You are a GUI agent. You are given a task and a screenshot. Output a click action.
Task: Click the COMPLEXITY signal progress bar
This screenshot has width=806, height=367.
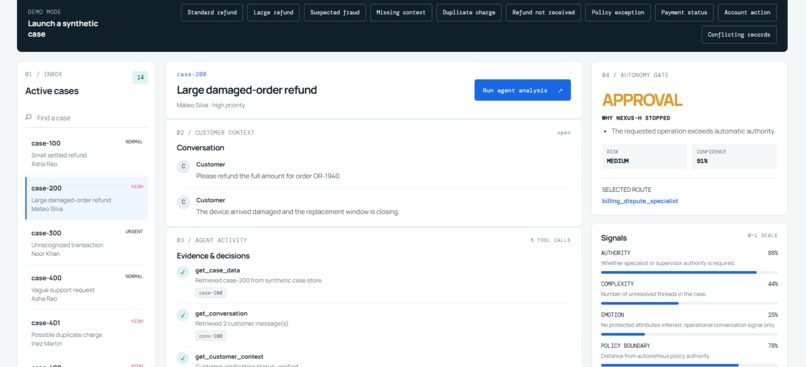coord(689,303)
